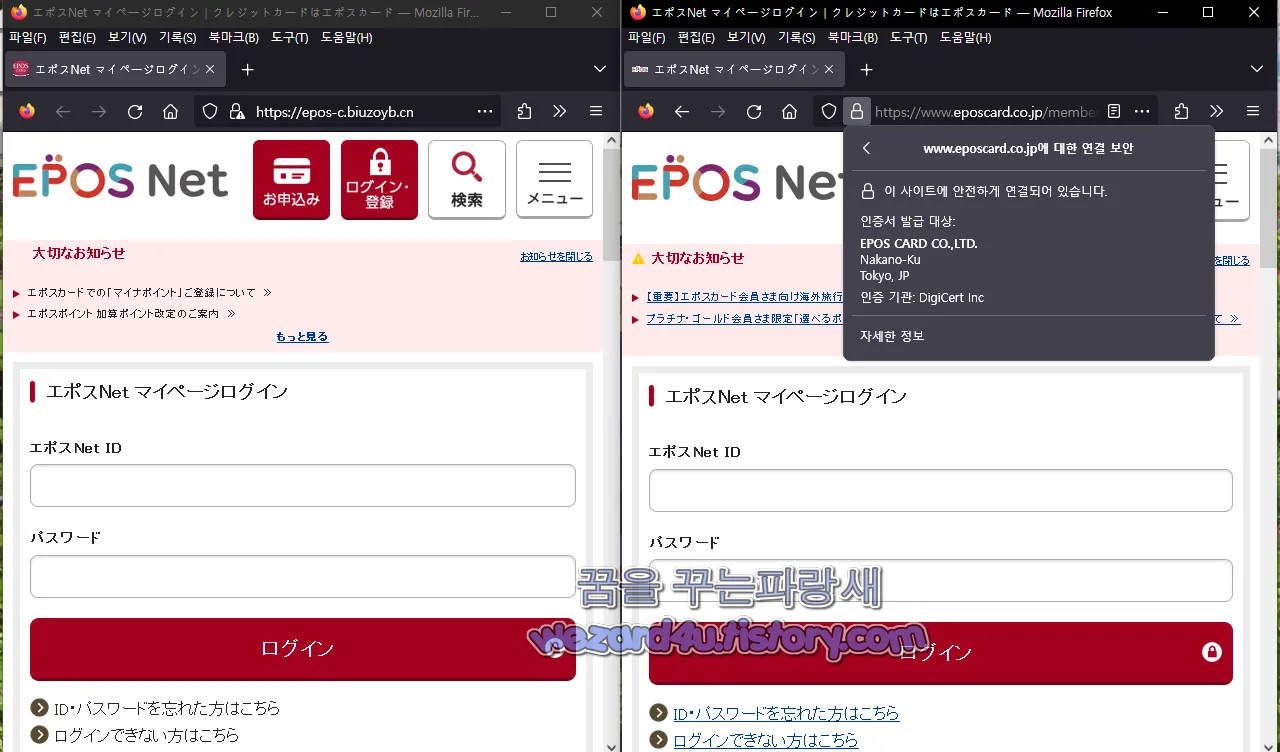Open page actions ellipsis in right window
1280x752 pixels.
pos(1142,112)
